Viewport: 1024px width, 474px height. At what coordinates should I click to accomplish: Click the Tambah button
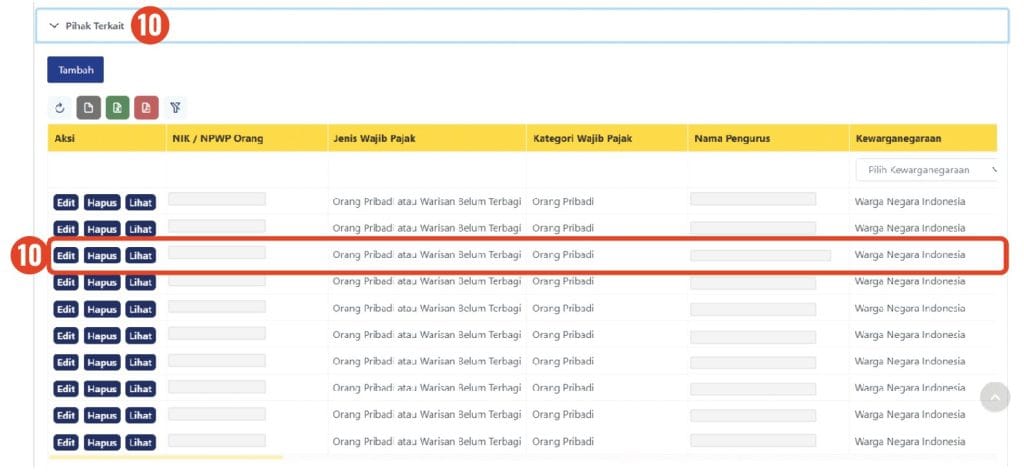coord(75,70)
